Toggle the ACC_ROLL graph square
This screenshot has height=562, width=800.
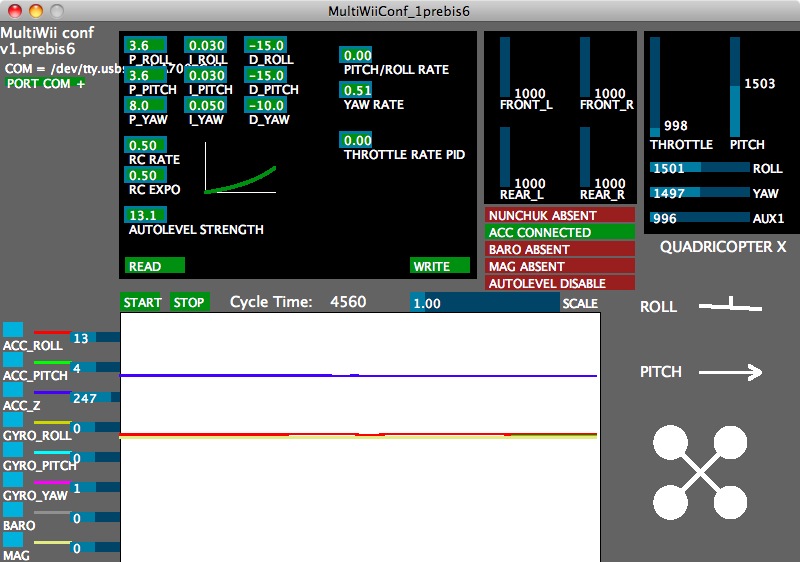(13, 329)
